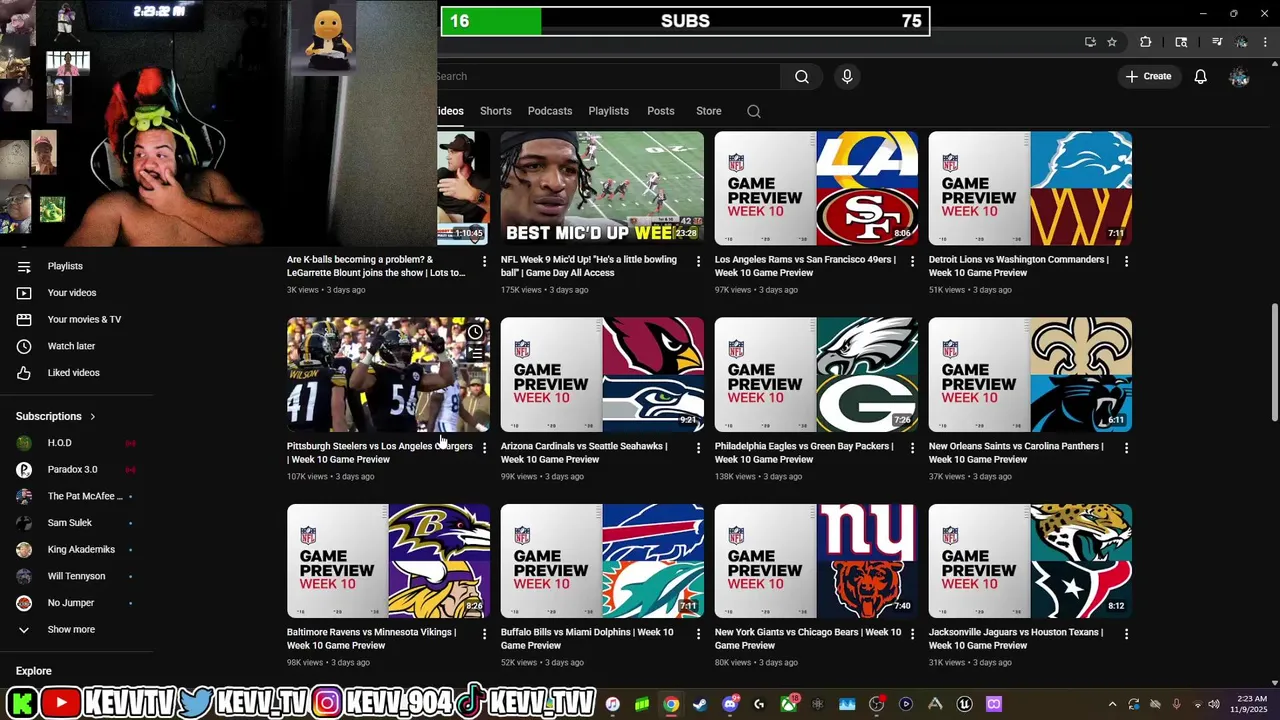Open the browser three-dot menu
This screenshot has width=1280, height=720.
[x=1265, y=42]
